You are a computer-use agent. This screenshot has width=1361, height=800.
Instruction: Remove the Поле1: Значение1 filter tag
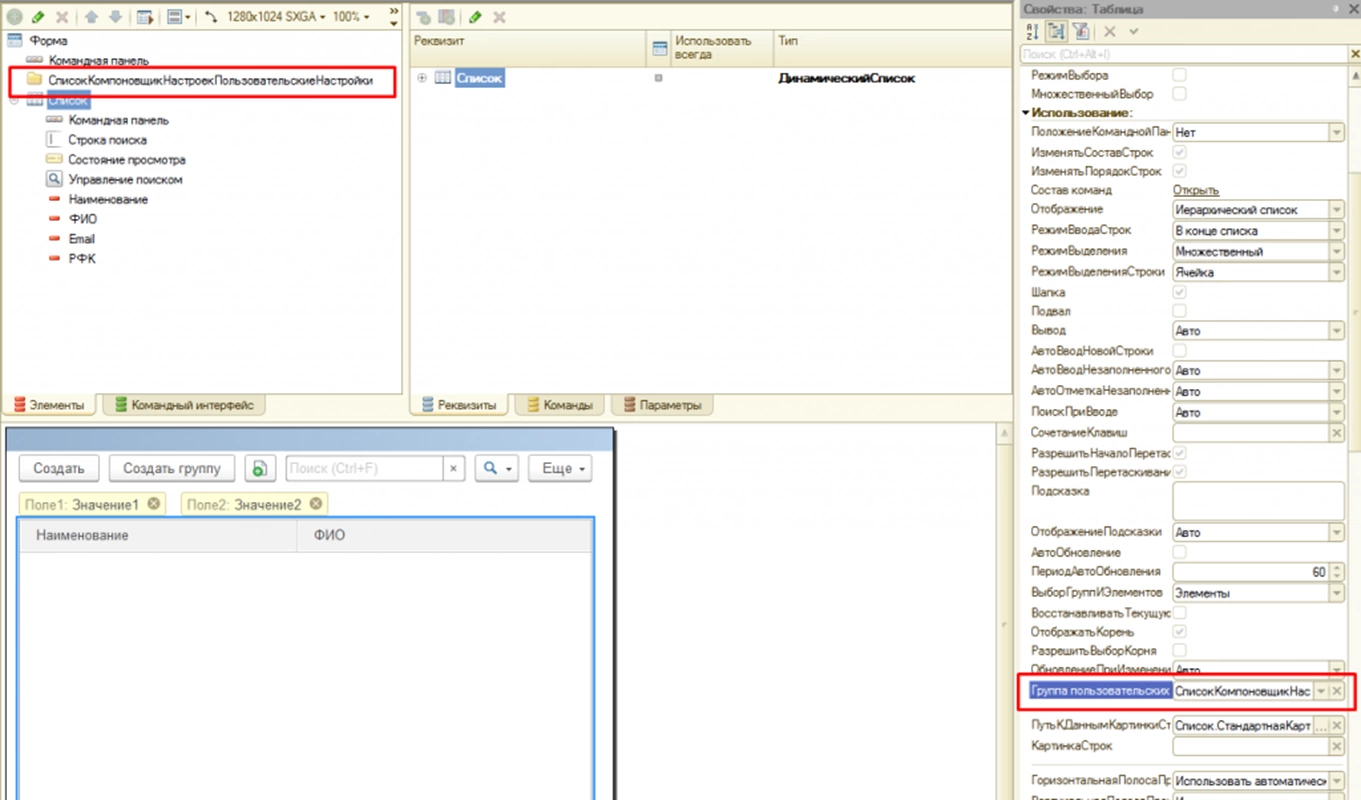154,504
